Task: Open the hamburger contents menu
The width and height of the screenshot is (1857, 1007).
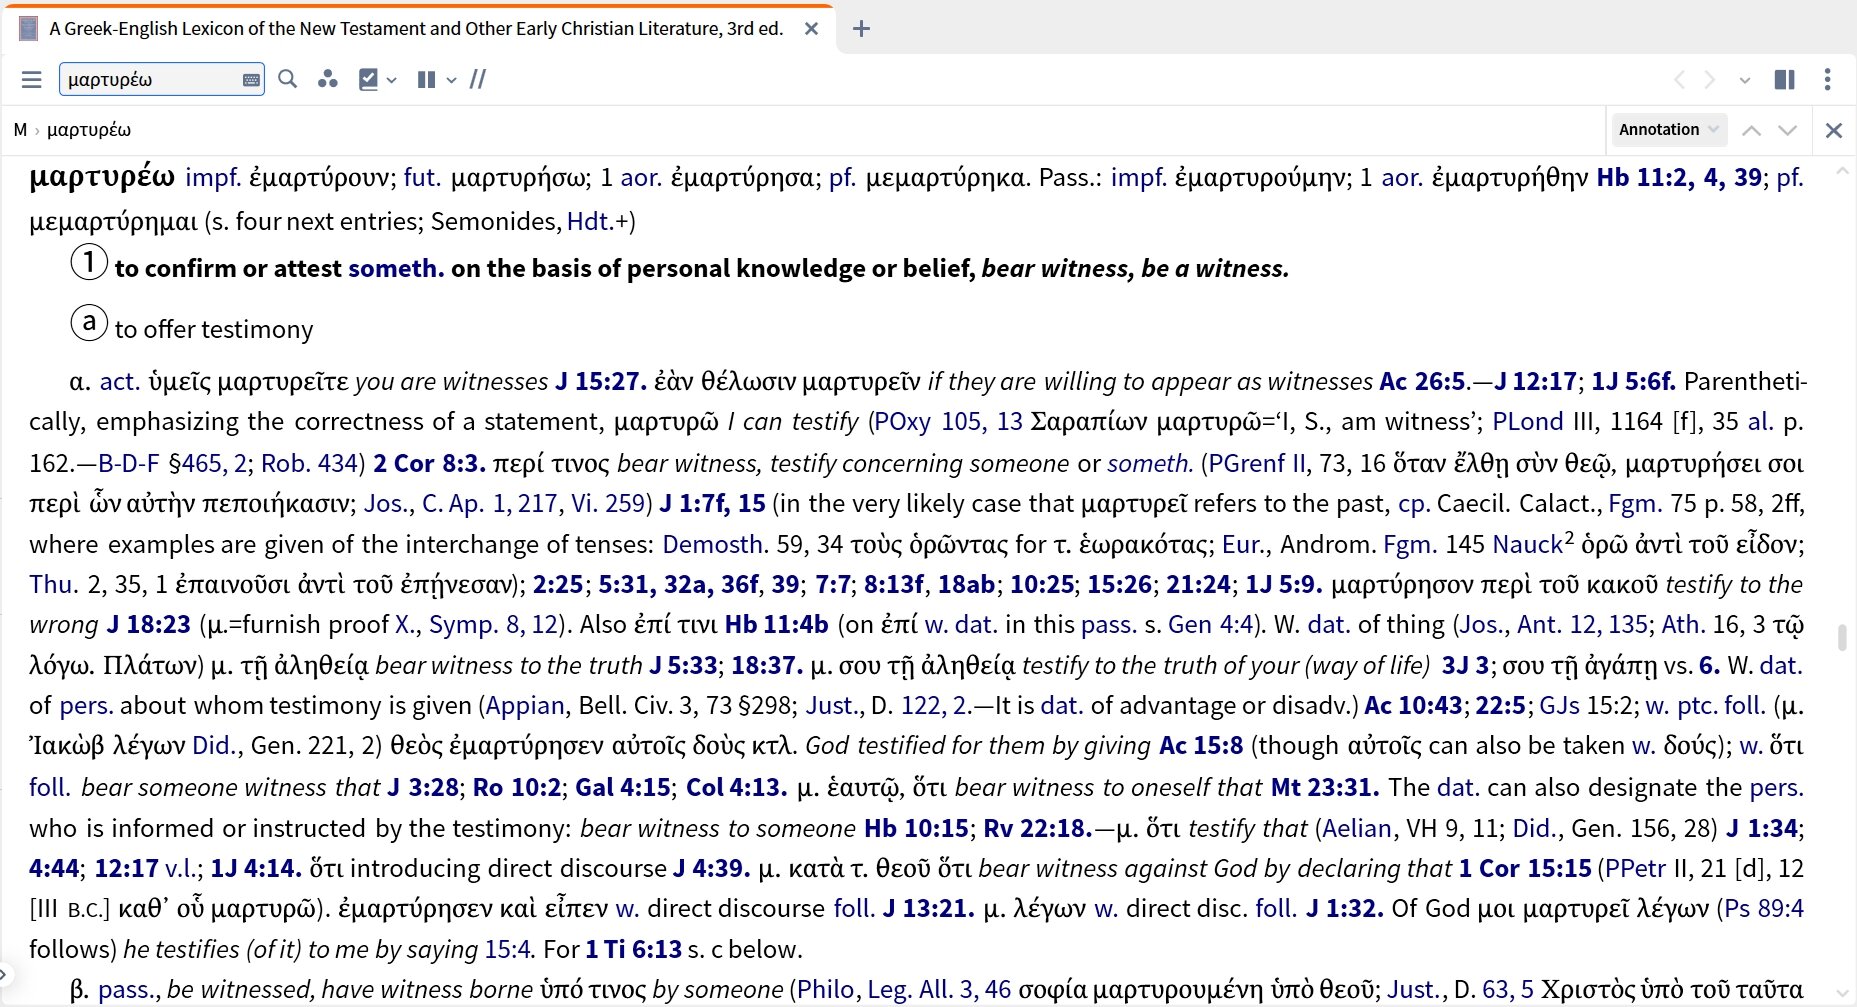Action: 32,80
